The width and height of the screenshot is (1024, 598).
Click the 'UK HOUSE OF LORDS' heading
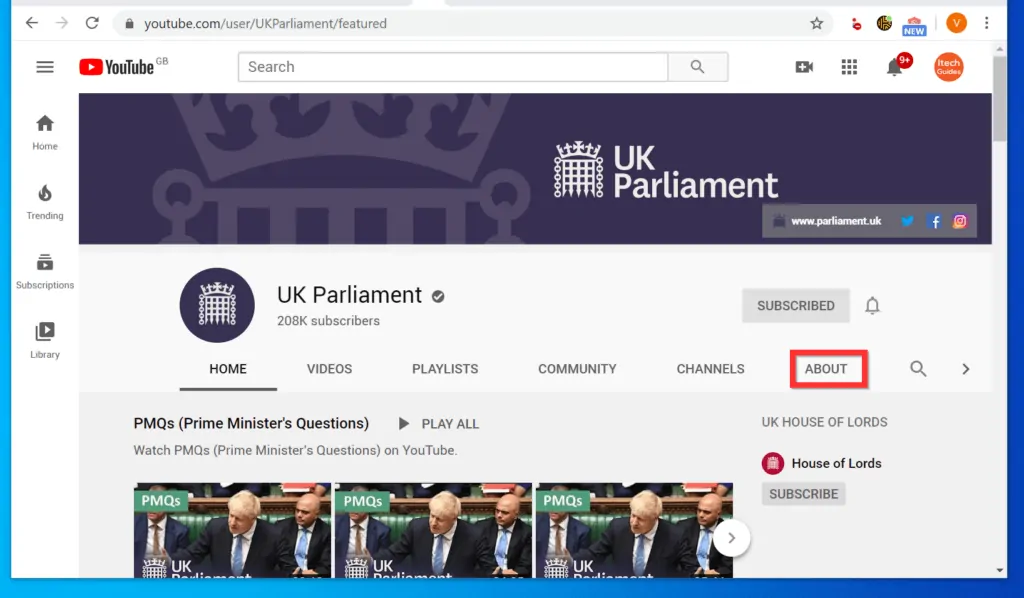click(x=824, y=422)
